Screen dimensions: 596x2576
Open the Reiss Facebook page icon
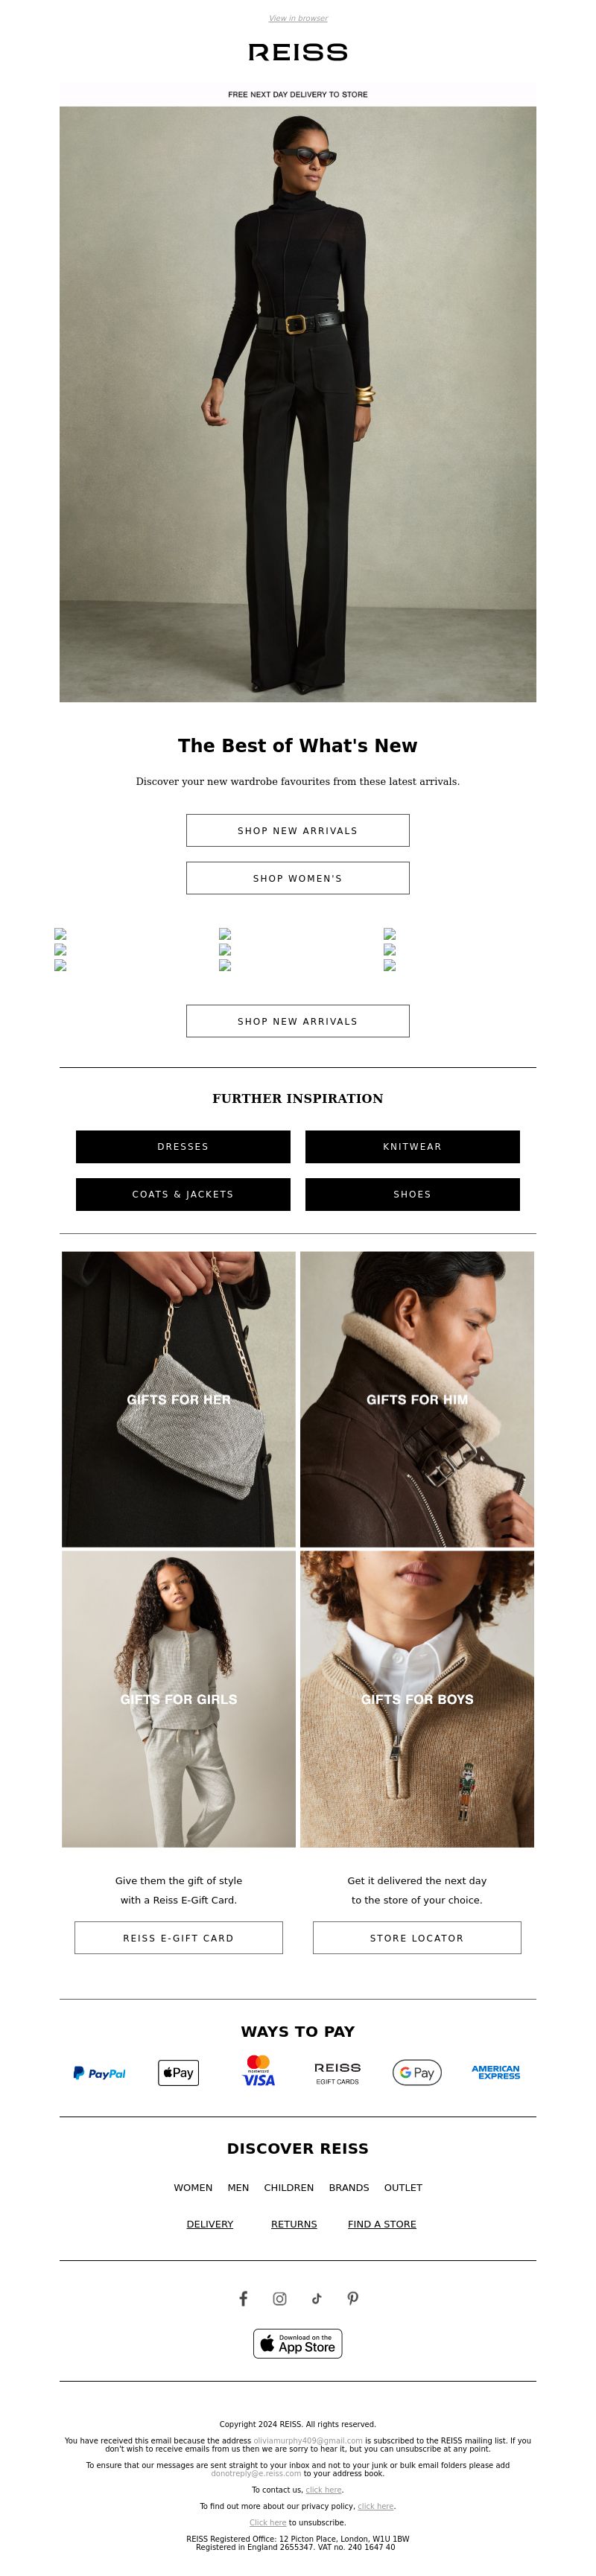[x=243, y=2298]
